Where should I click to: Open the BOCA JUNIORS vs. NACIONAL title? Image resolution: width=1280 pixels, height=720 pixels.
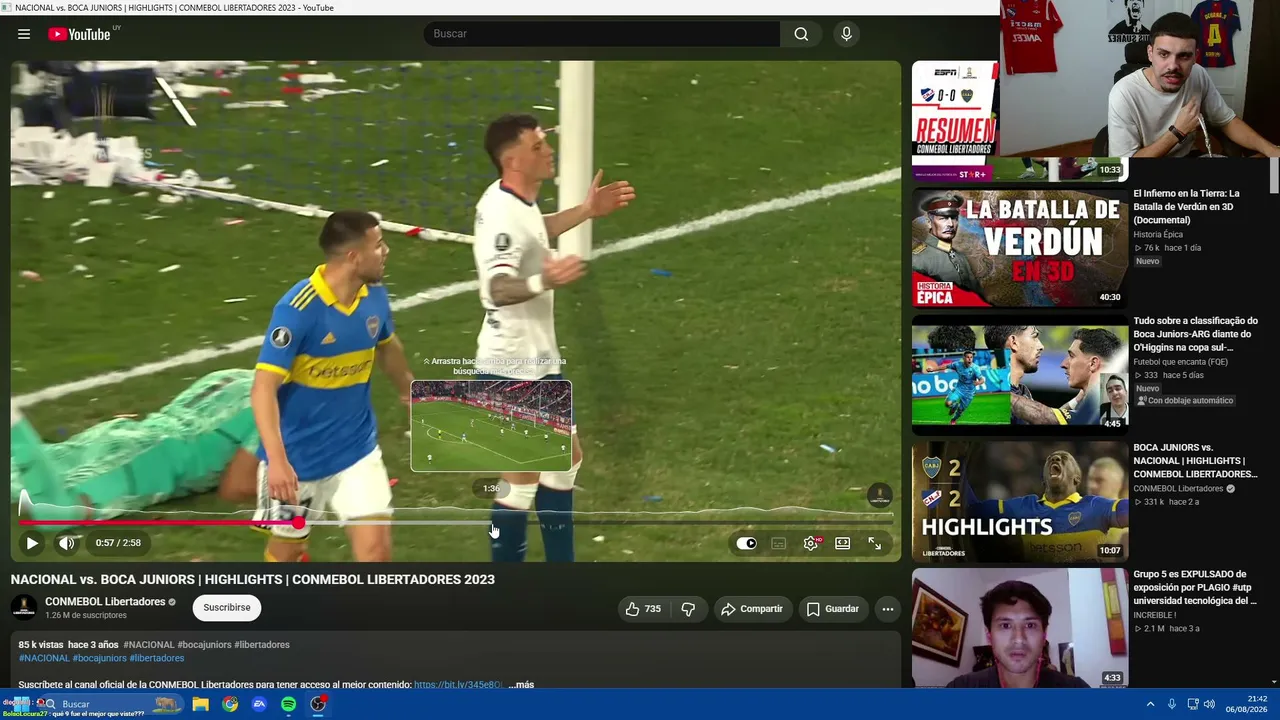(x=1196, y=461)
